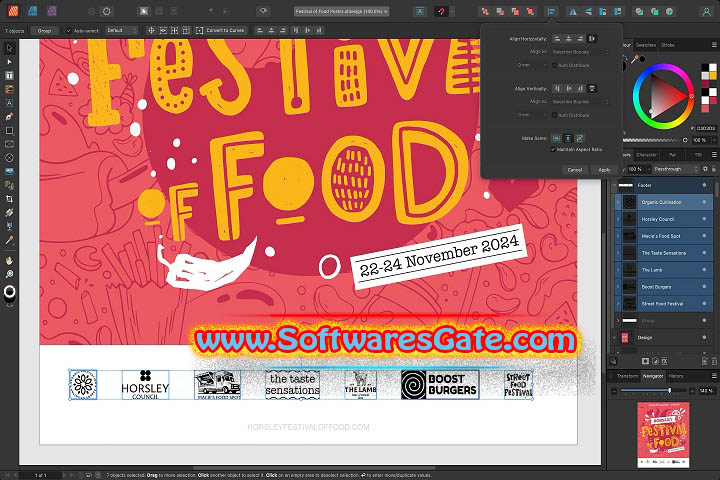Screen dimensions: 720x480
Task: Open the Default auto-select dropdown
Action: pos(122,31)
